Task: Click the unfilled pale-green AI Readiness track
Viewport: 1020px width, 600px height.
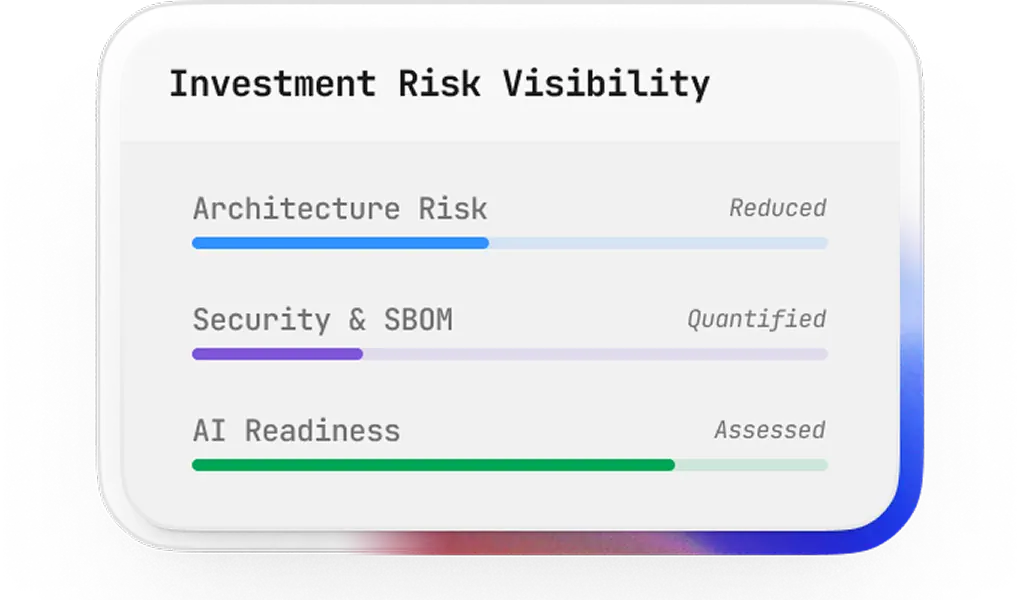Action: click(x=751, y=465)
